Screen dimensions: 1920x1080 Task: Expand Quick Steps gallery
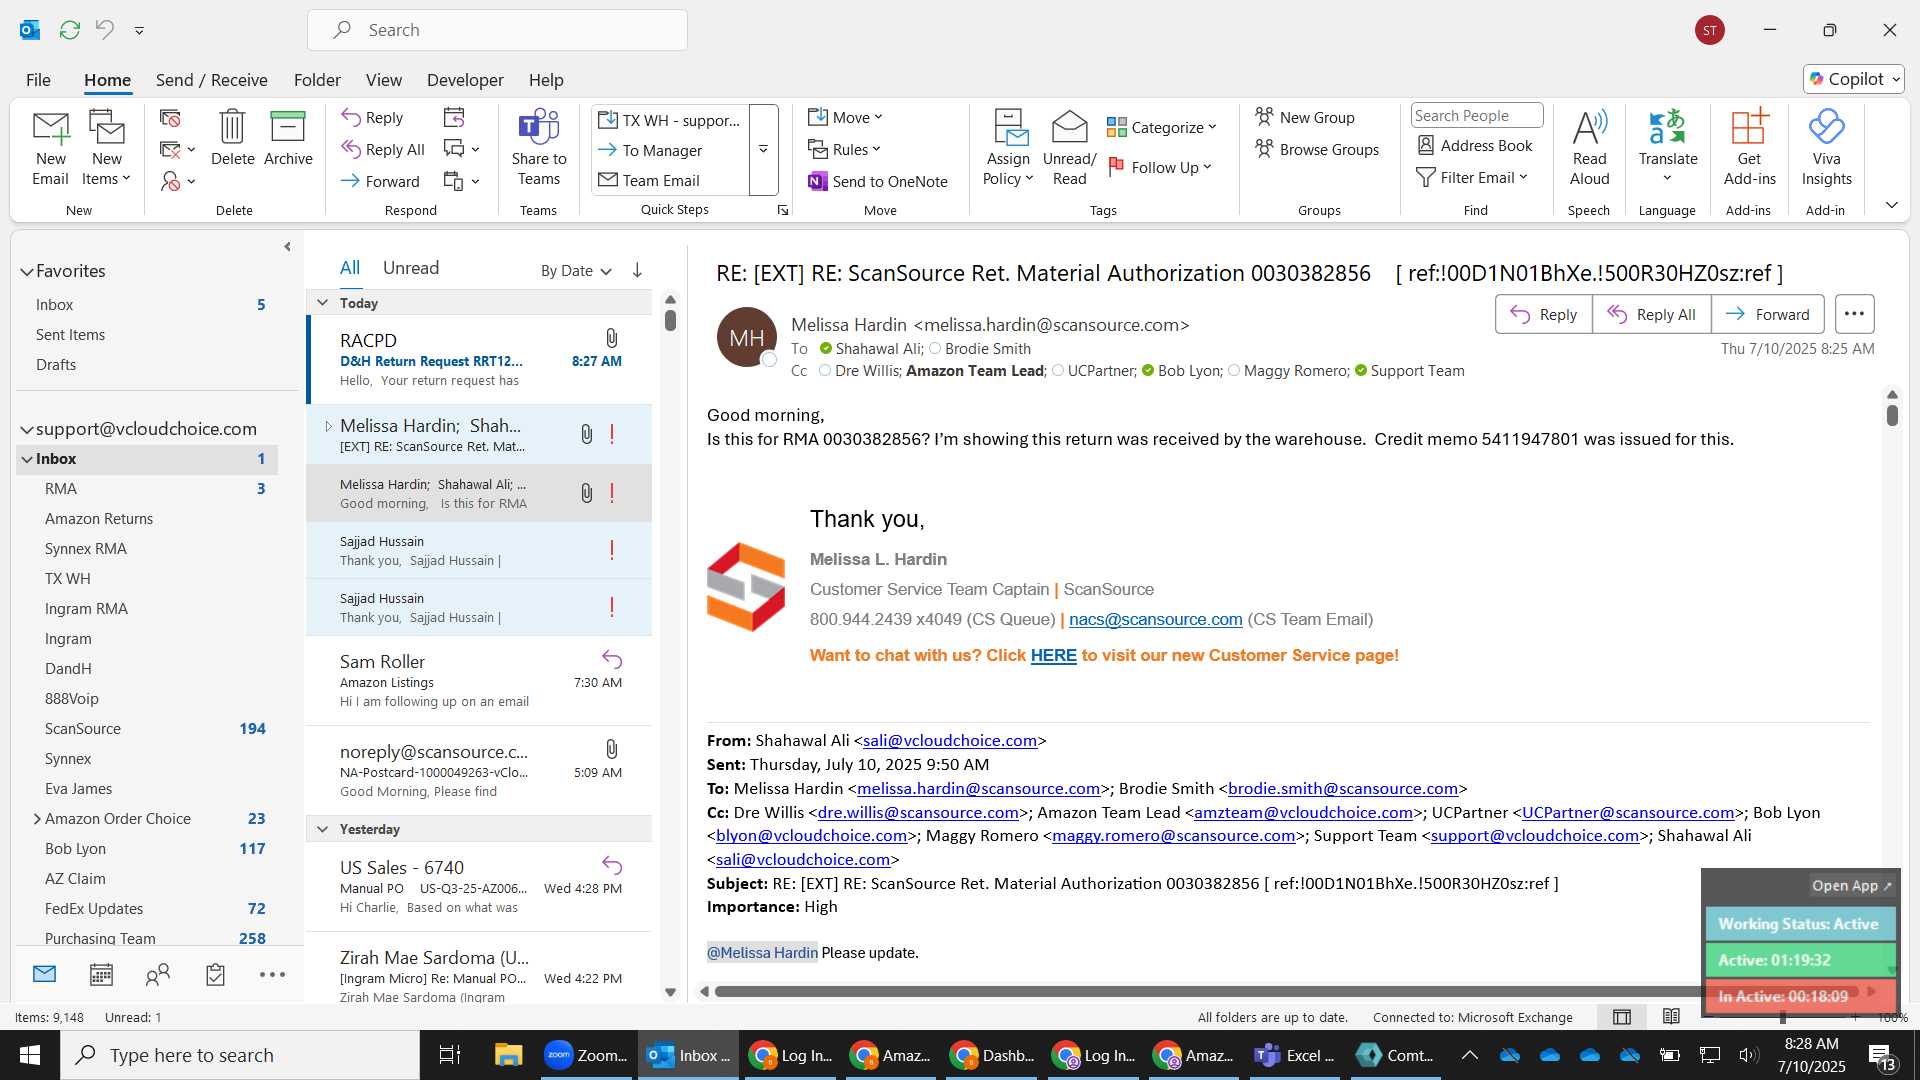(x=763, y=149)
